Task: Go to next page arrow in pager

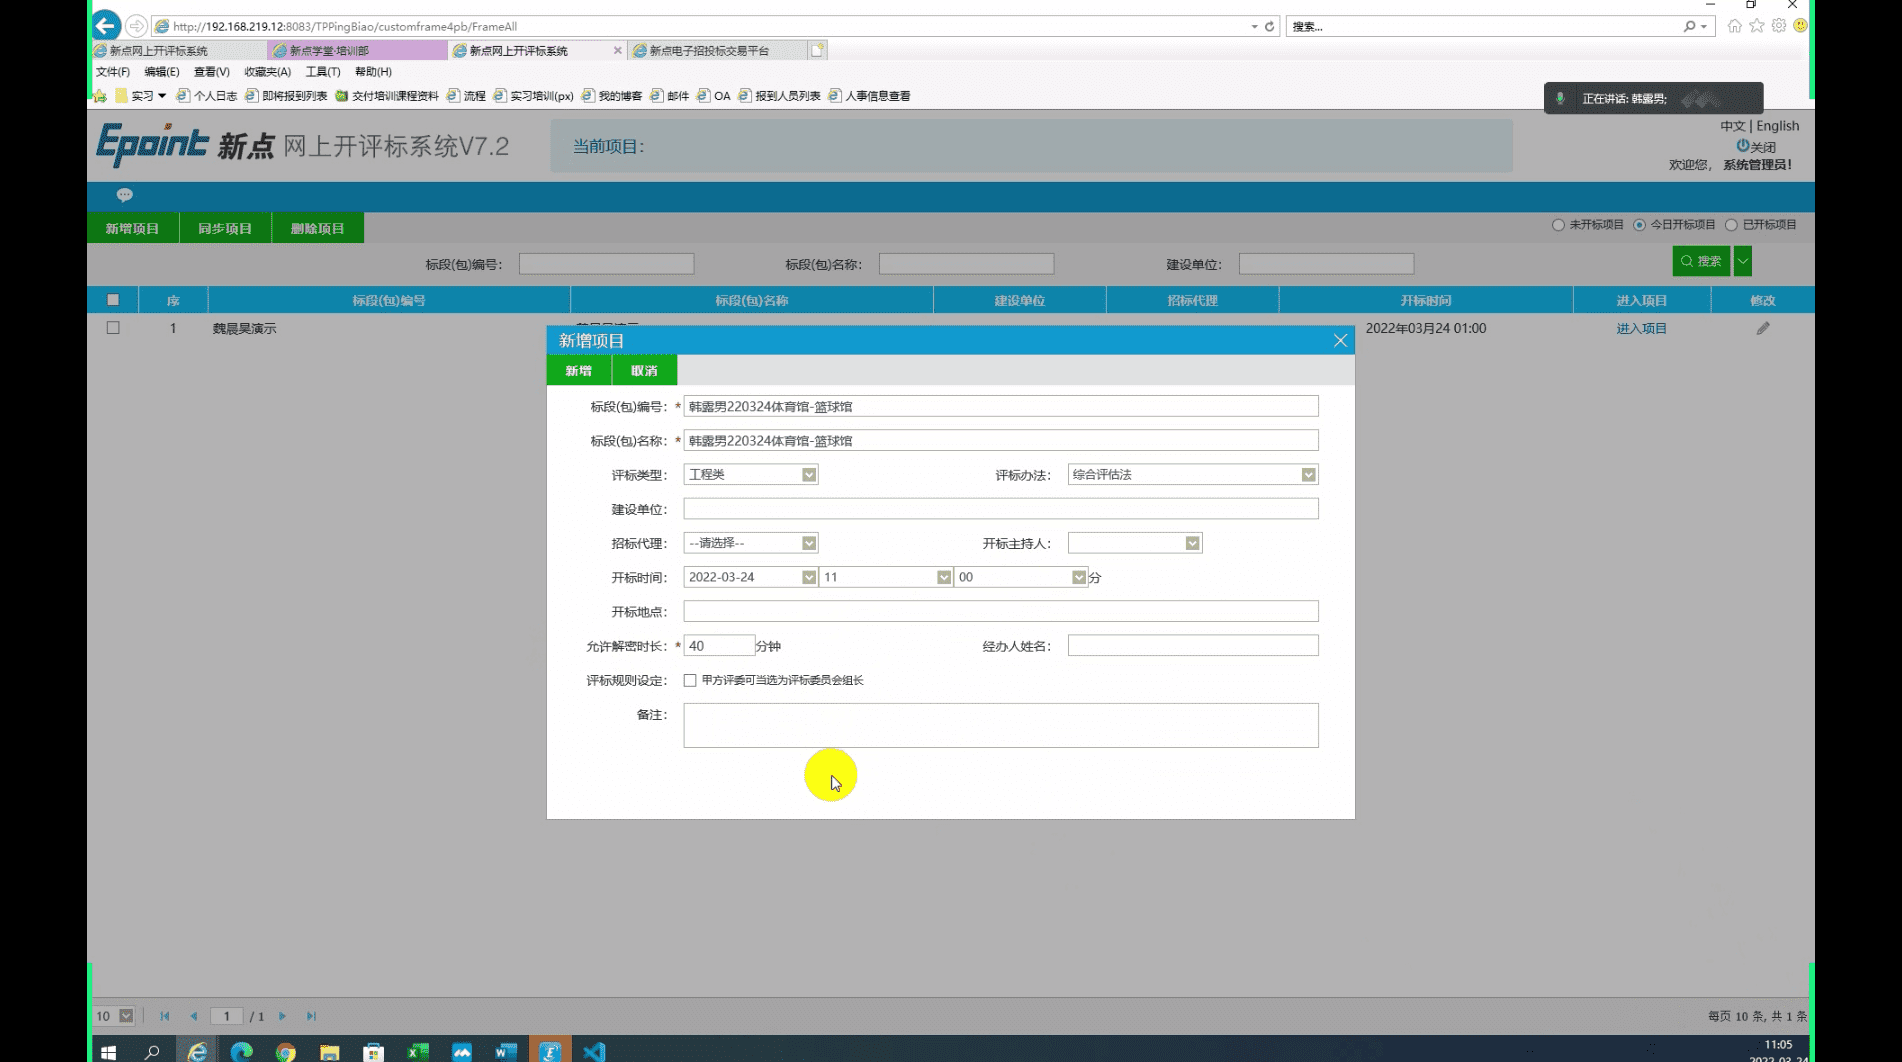Action: pyautogui.click(x=282, y=1016)
